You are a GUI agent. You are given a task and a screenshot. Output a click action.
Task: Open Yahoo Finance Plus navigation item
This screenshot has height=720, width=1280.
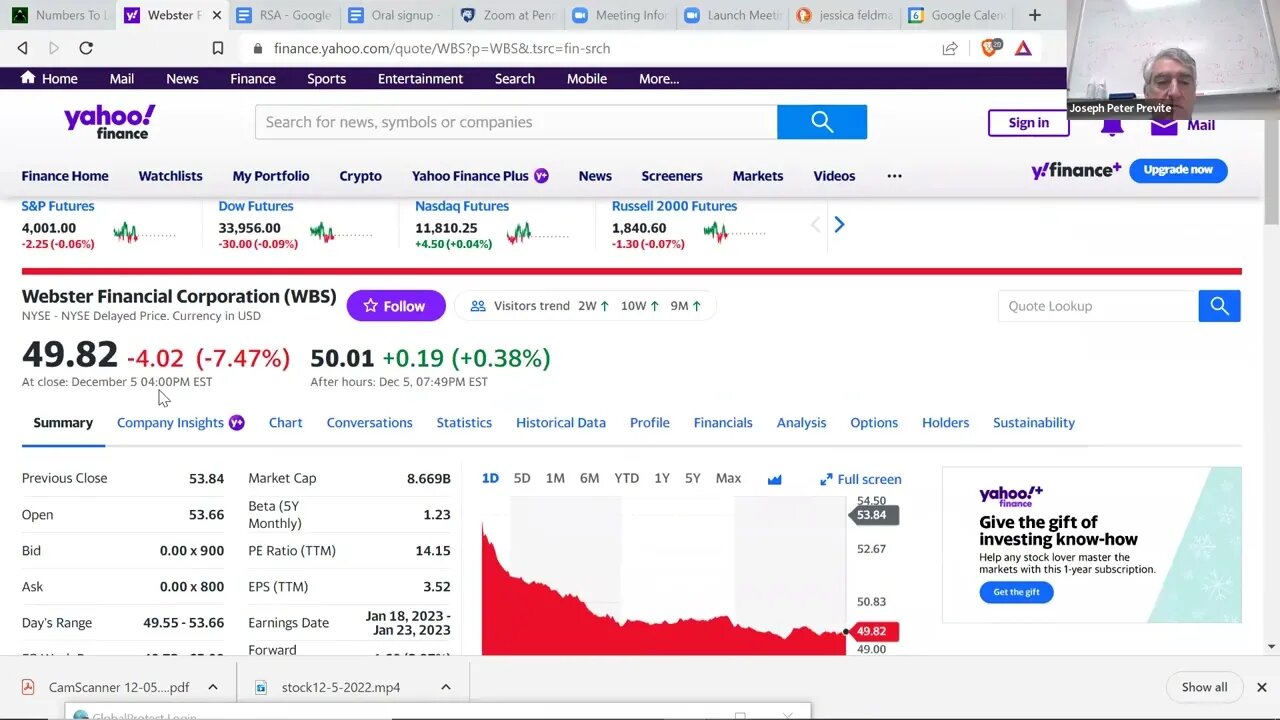pyautogui.click(x=480, y=176)
